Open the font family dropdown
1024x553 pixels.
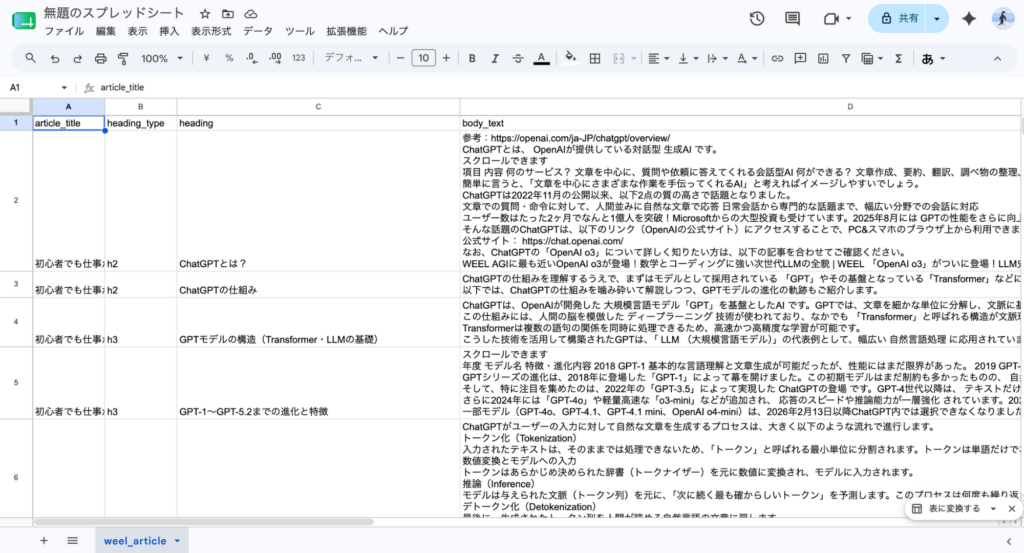[351, 58]
